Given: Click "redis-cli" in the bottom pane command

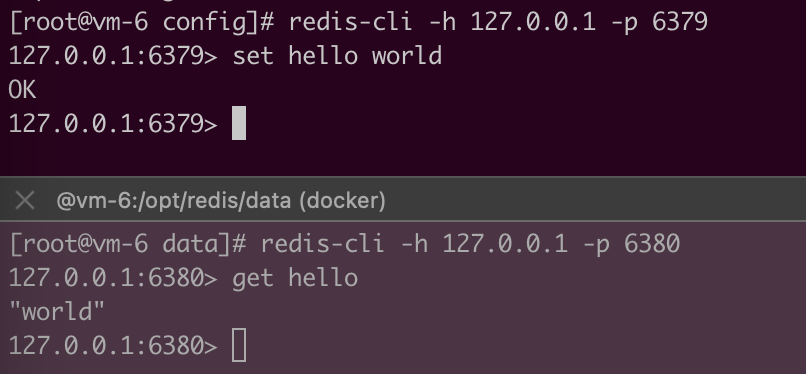Looking at the screenshot, I should (322, 244).
